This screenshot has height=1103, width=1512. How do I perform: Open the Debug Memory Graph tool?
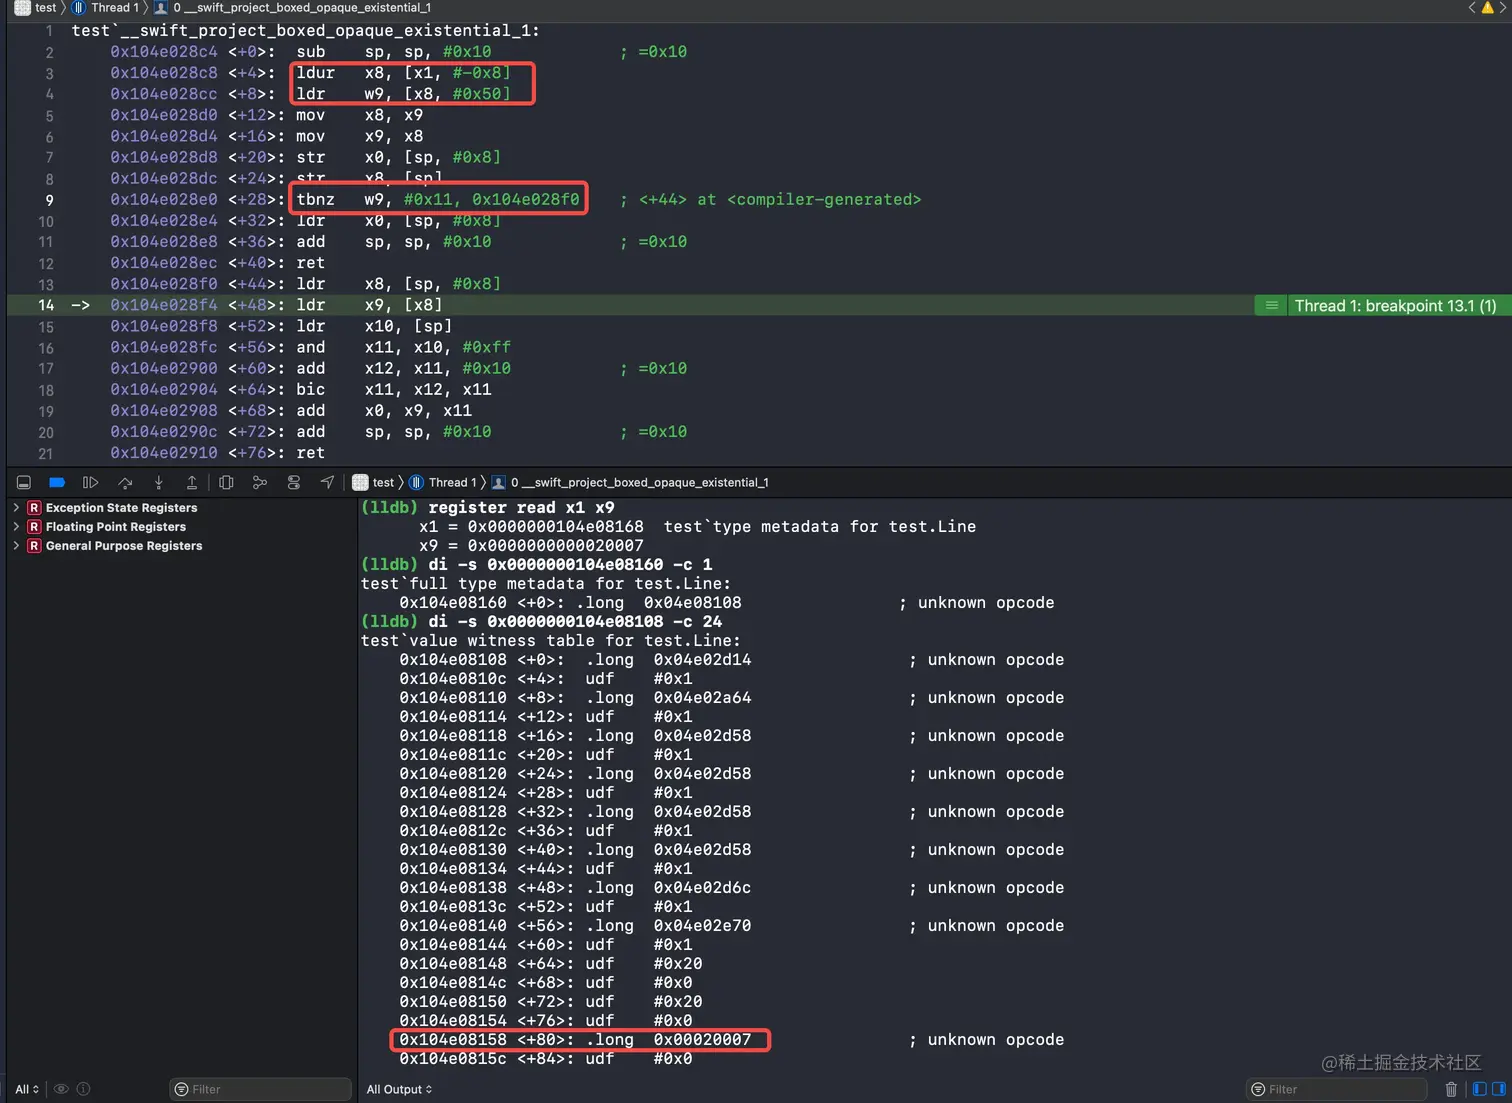point(260,483)
